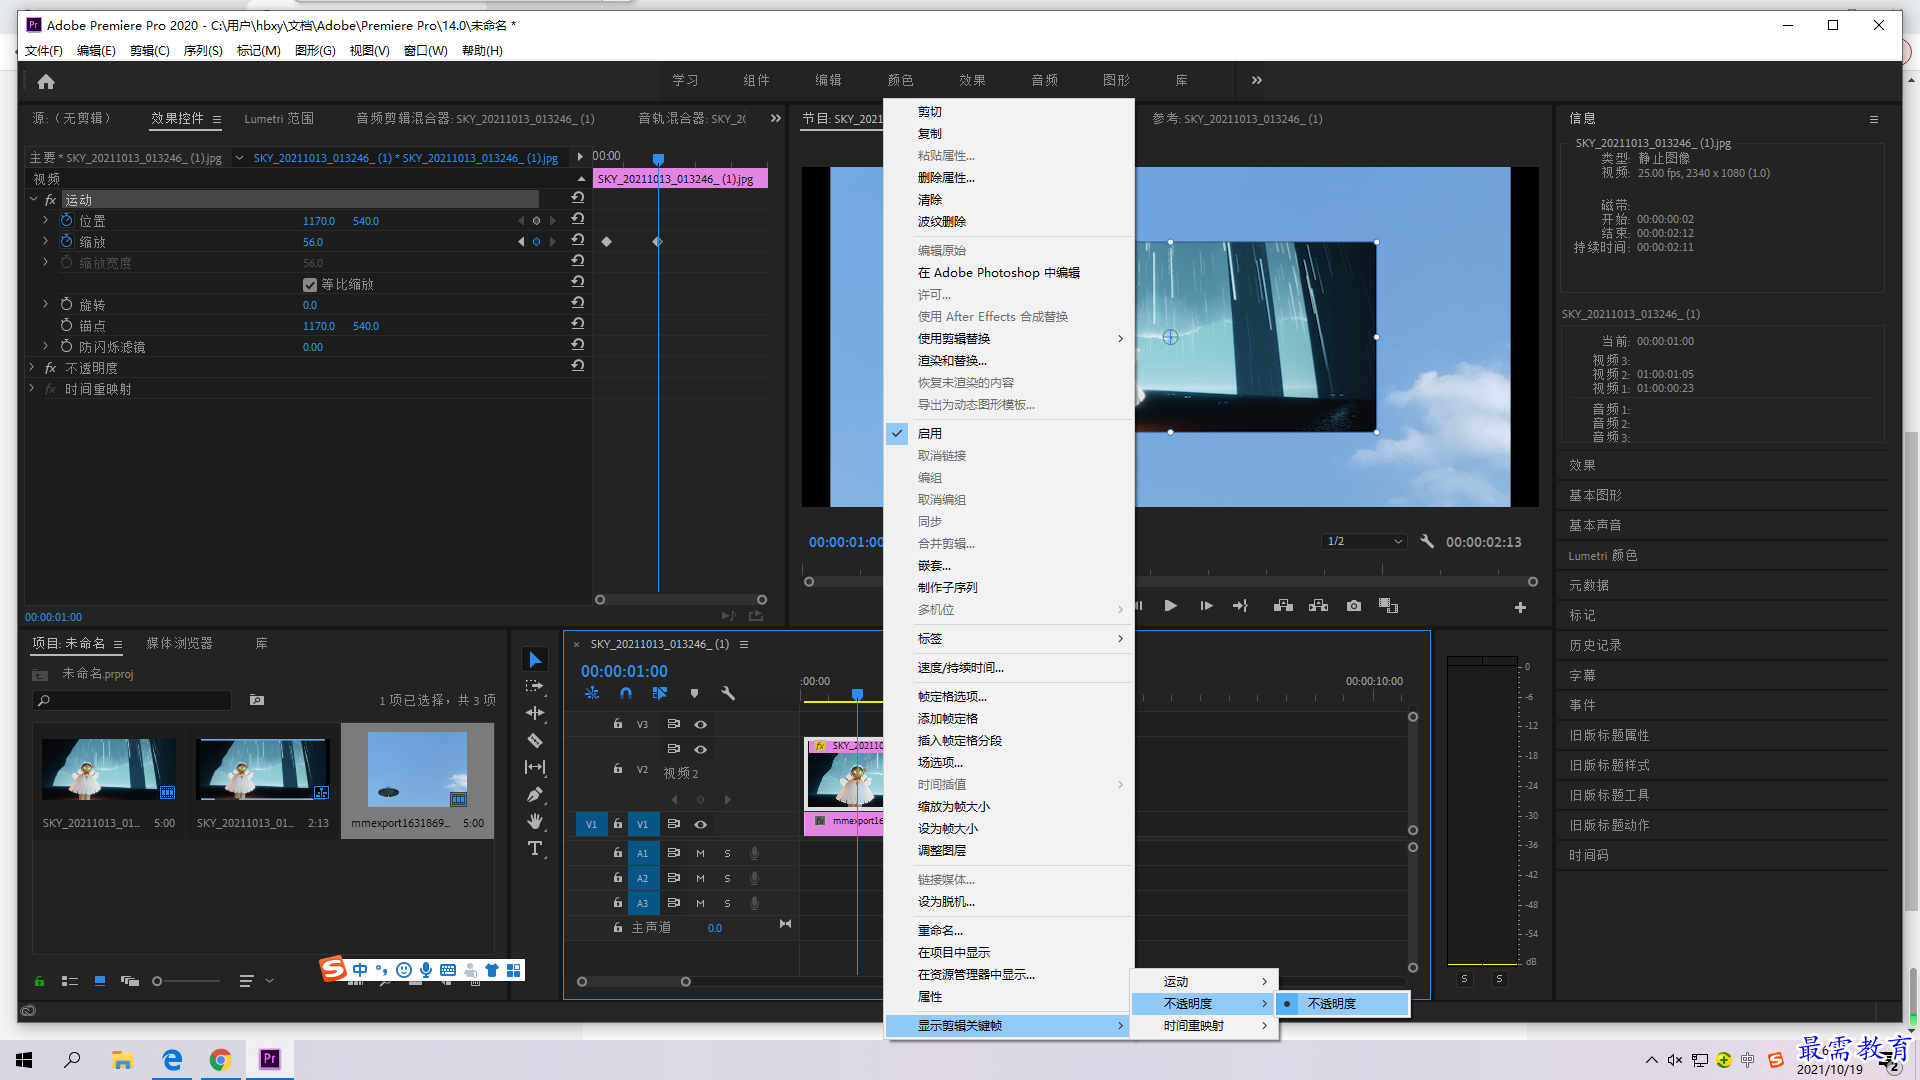This screenshot has width=1920, height=1080.
Task: Choose Speed/Duration from context menu
Action: pyautogui.click(x=960, y=668)
